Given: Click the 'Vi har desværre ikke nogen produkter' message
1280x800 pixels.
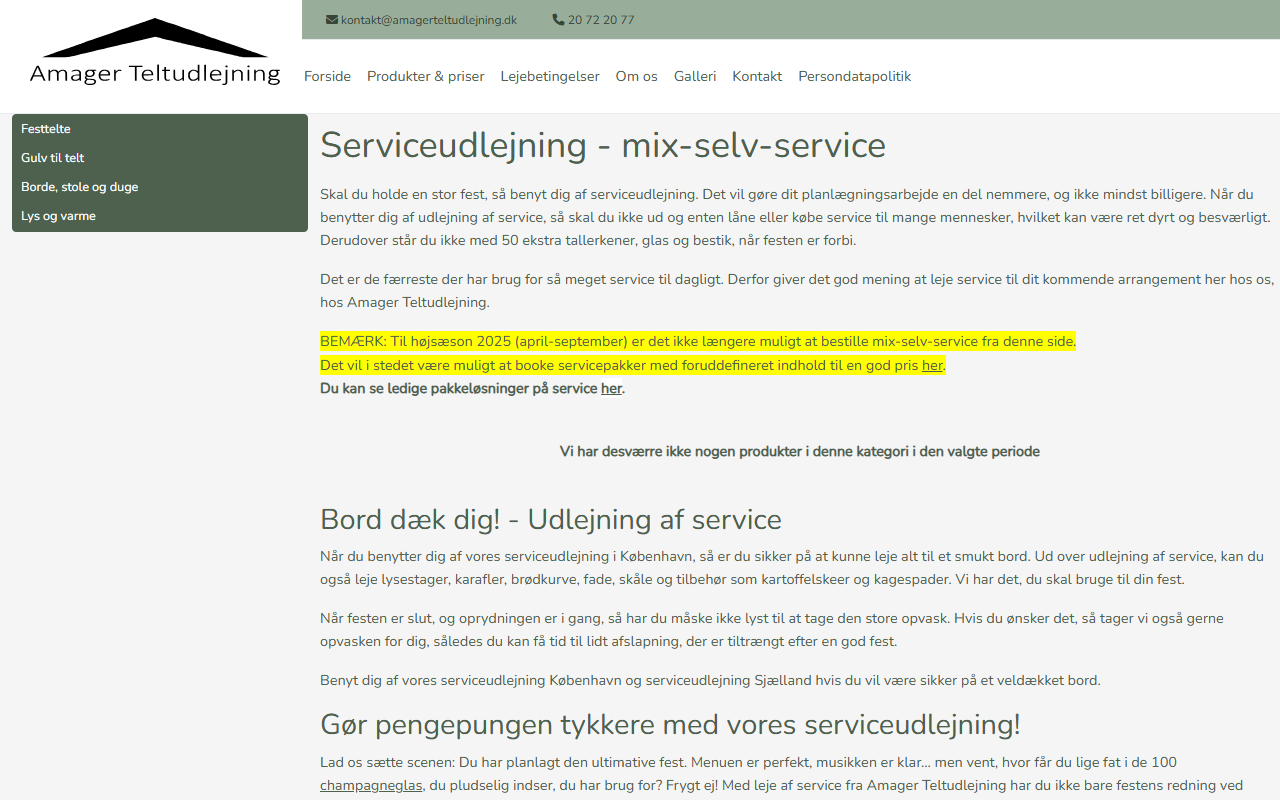Looking at the screenshot, I should pos(800,452).
